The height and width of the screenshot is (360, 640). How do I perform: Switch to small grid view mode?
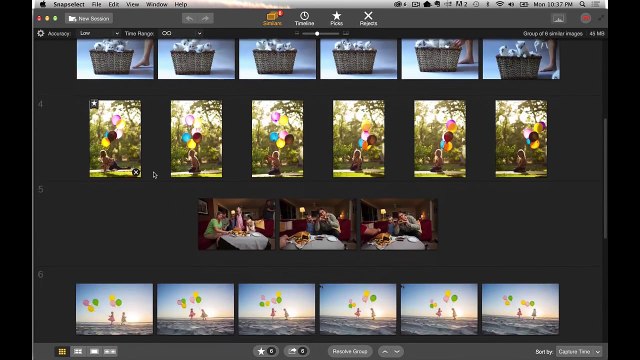pyautogui.click(x=62, y=351)
